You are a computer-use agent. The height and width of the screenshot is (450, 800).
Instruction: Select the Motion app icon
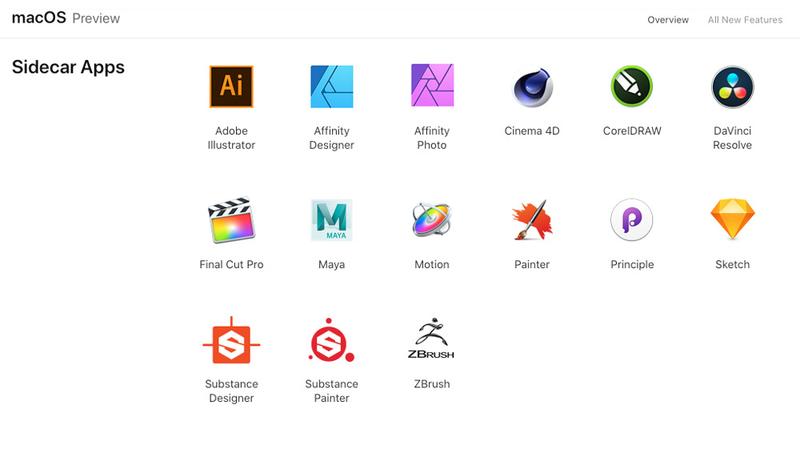432,219
